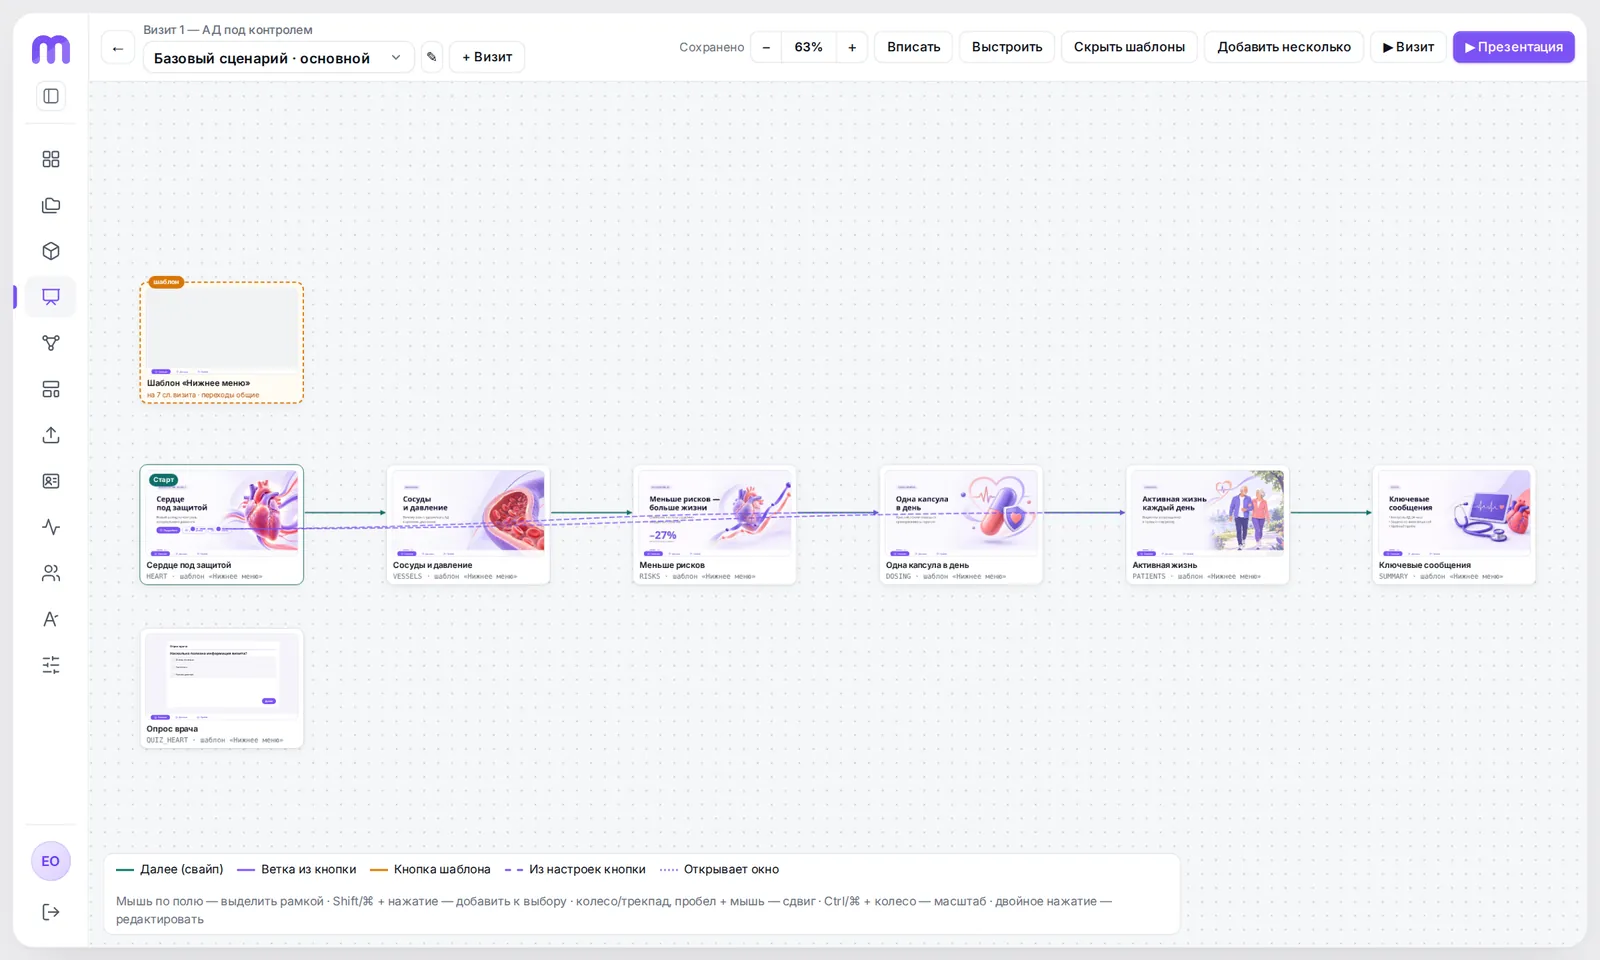Viewport: 1600px width, 960px height.
Task: Select the 'Сосуды и давление' slide card
Action: [x=468, y=525]
